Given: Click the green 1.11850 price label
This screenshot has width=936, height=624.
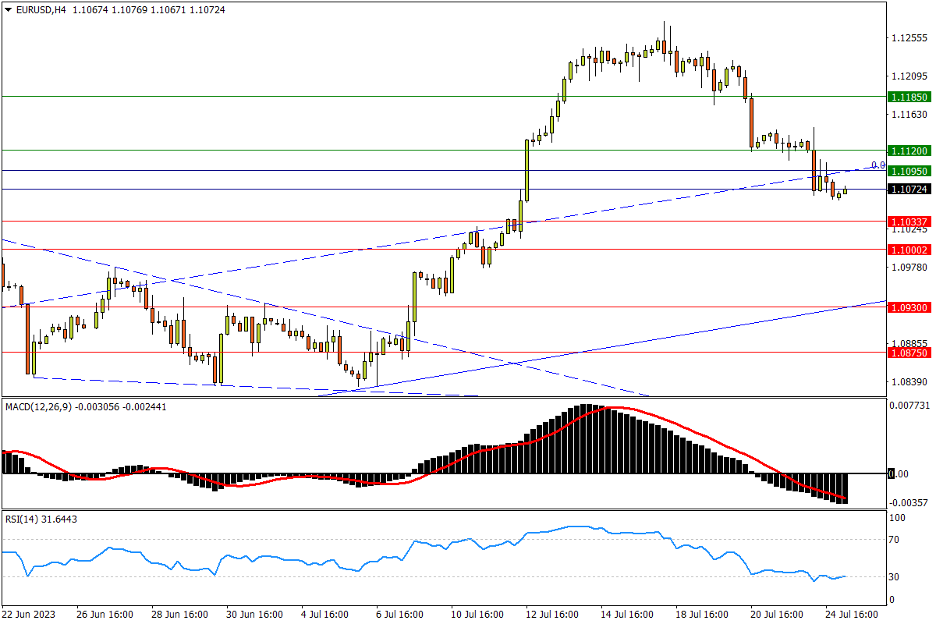Looking at the screenshot, I should tap(909, 97).
